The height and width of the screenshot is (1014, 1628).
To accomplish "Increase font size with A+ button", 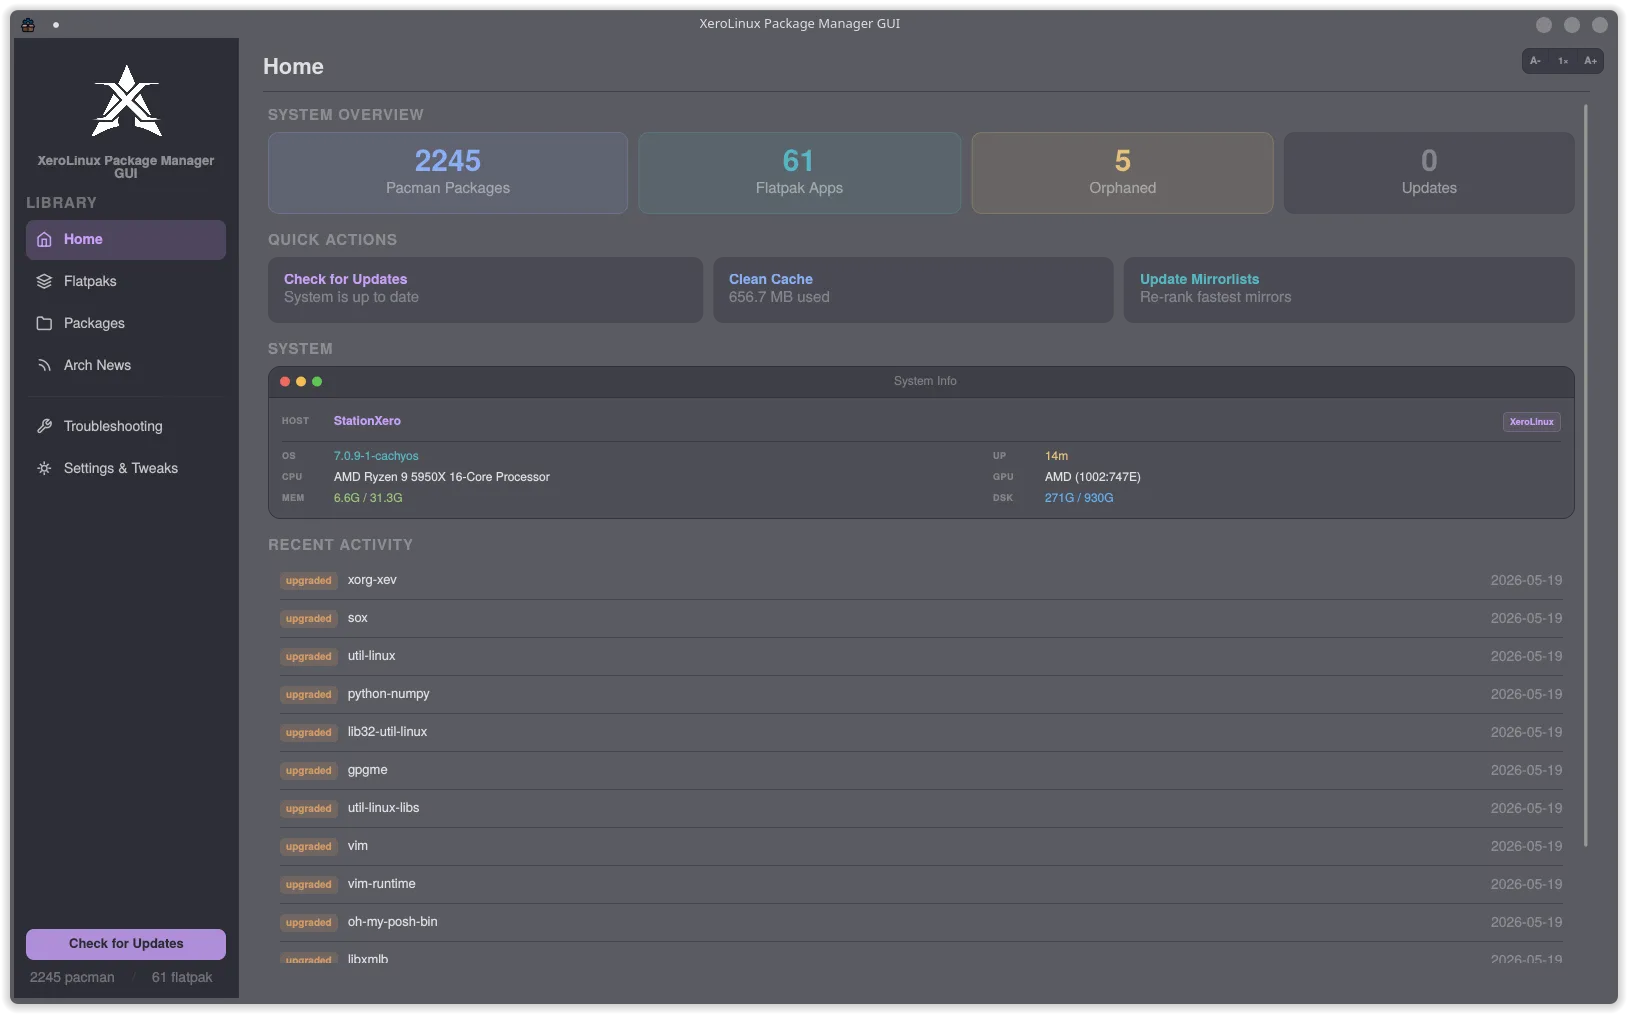I will [1590, 61].
